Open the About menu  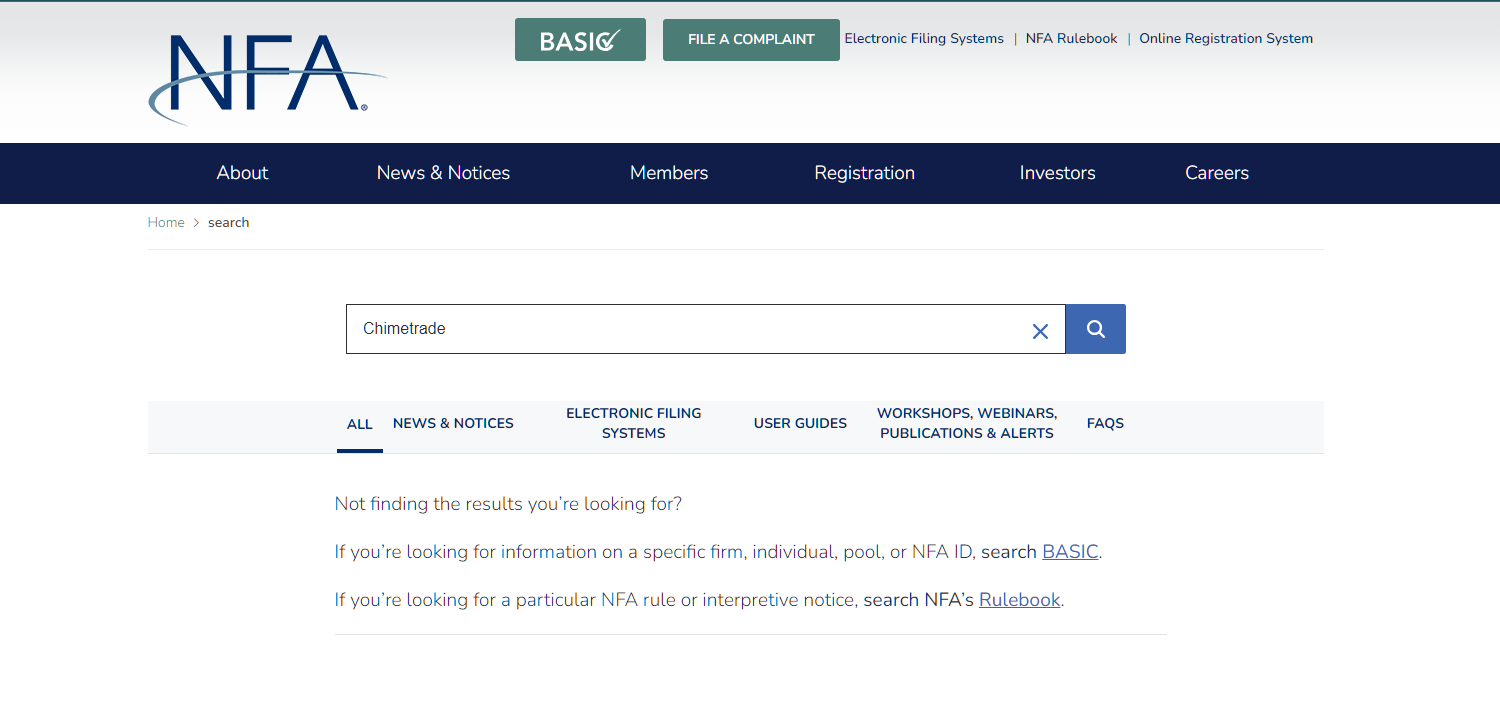(x=242, y=173)
